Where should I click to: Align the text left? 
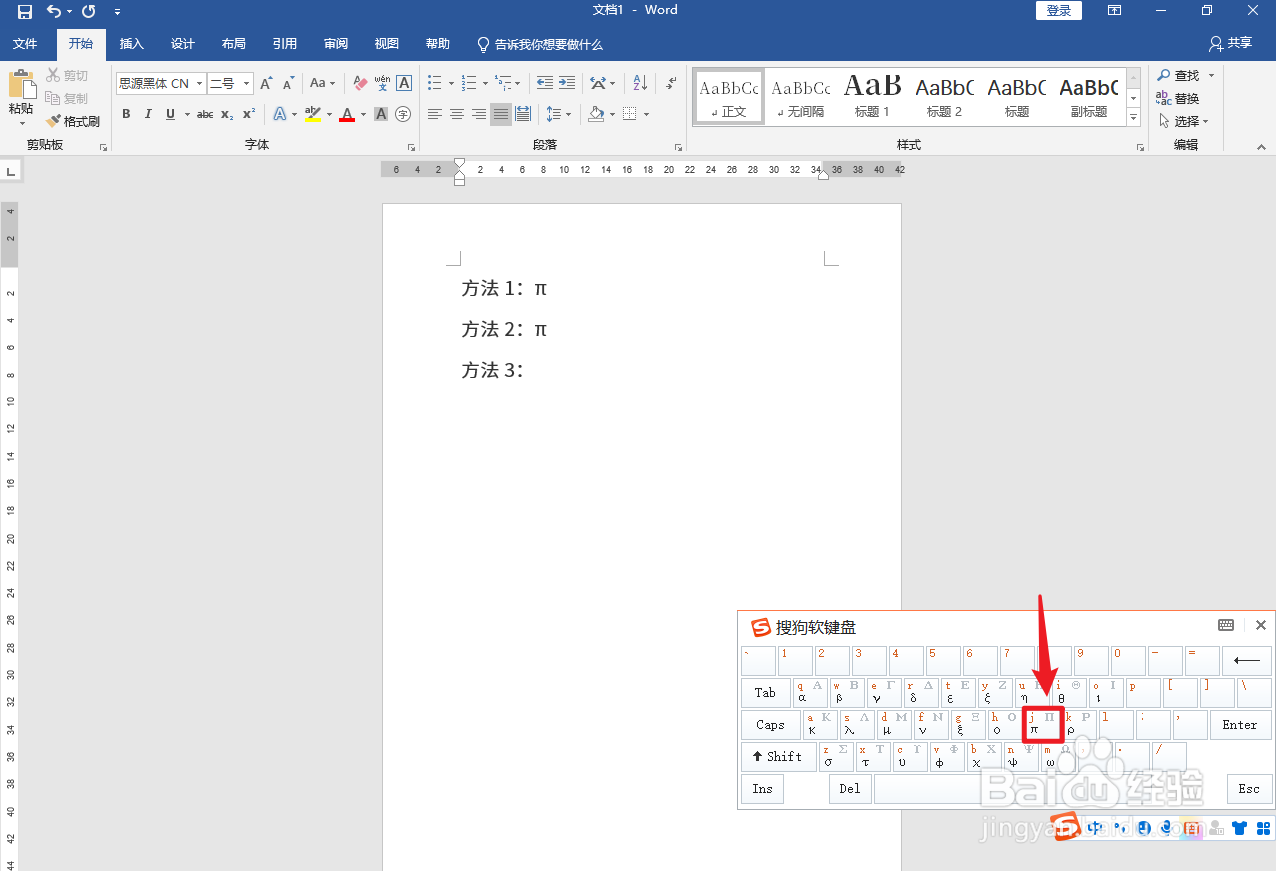434,114
